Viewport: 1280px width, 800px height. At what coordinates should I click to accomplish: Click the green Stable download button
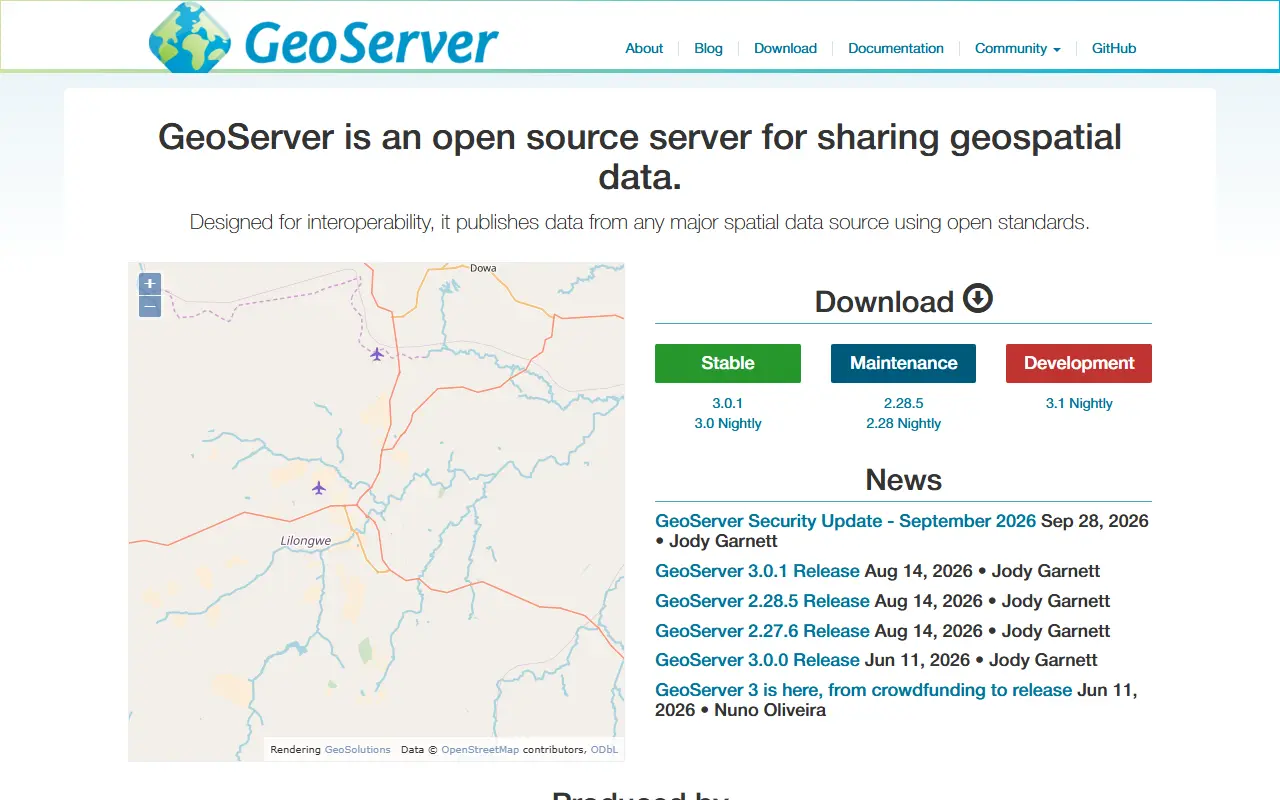tap(728, 363)
